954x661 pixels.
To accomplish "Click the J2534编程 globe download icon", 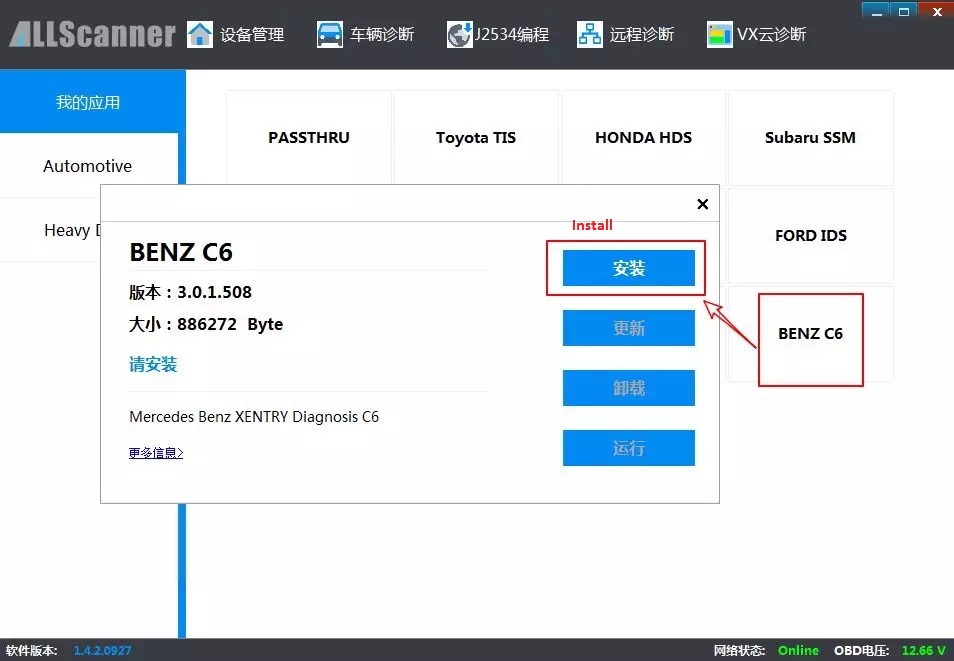I will pyautogui.click(x=459, y=34).
